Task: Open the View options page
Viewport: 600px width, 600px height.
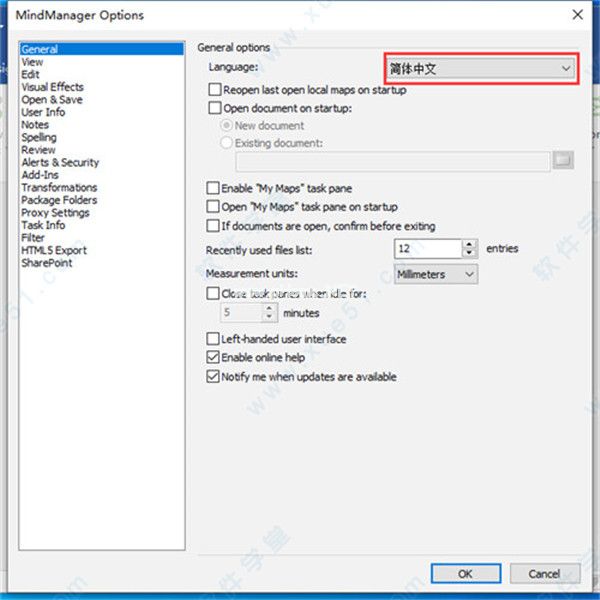Action: [32, 62]
